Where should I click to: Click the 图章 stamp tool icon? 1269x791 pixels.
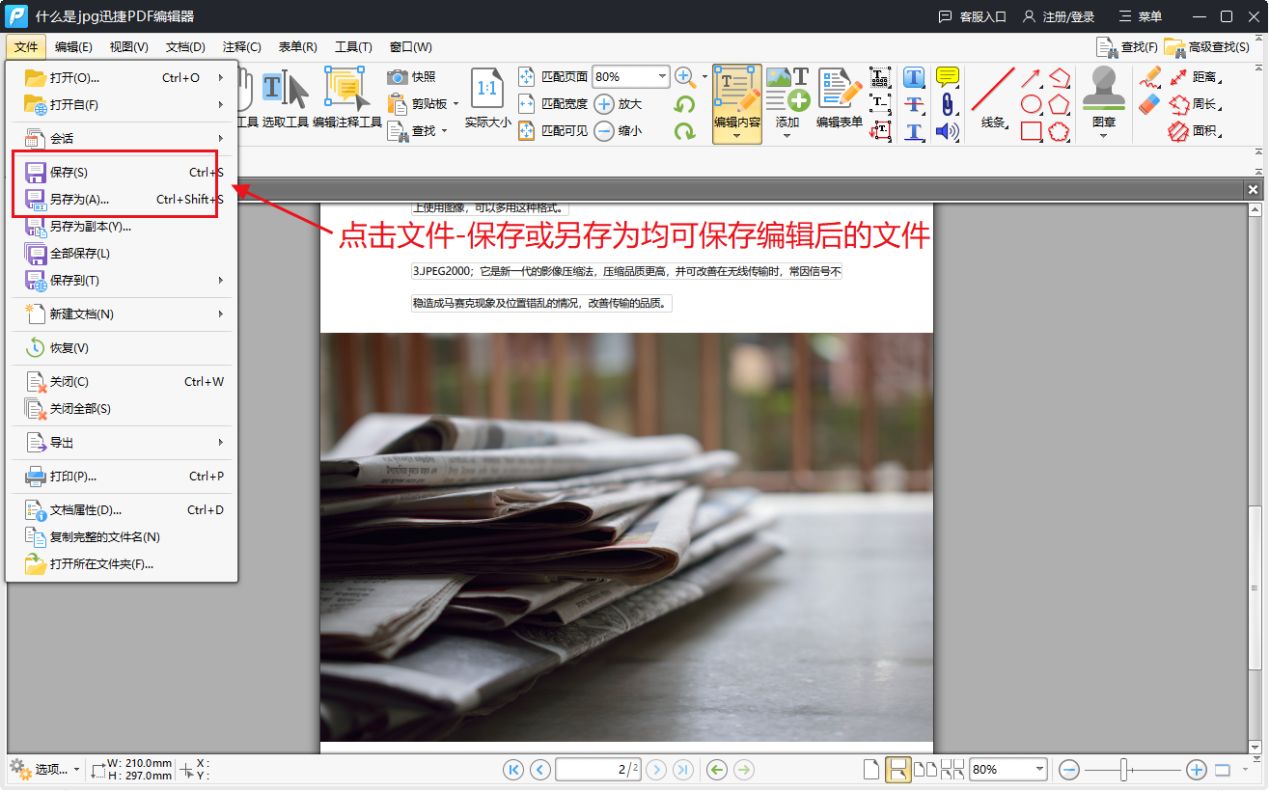click(1104, 98)
